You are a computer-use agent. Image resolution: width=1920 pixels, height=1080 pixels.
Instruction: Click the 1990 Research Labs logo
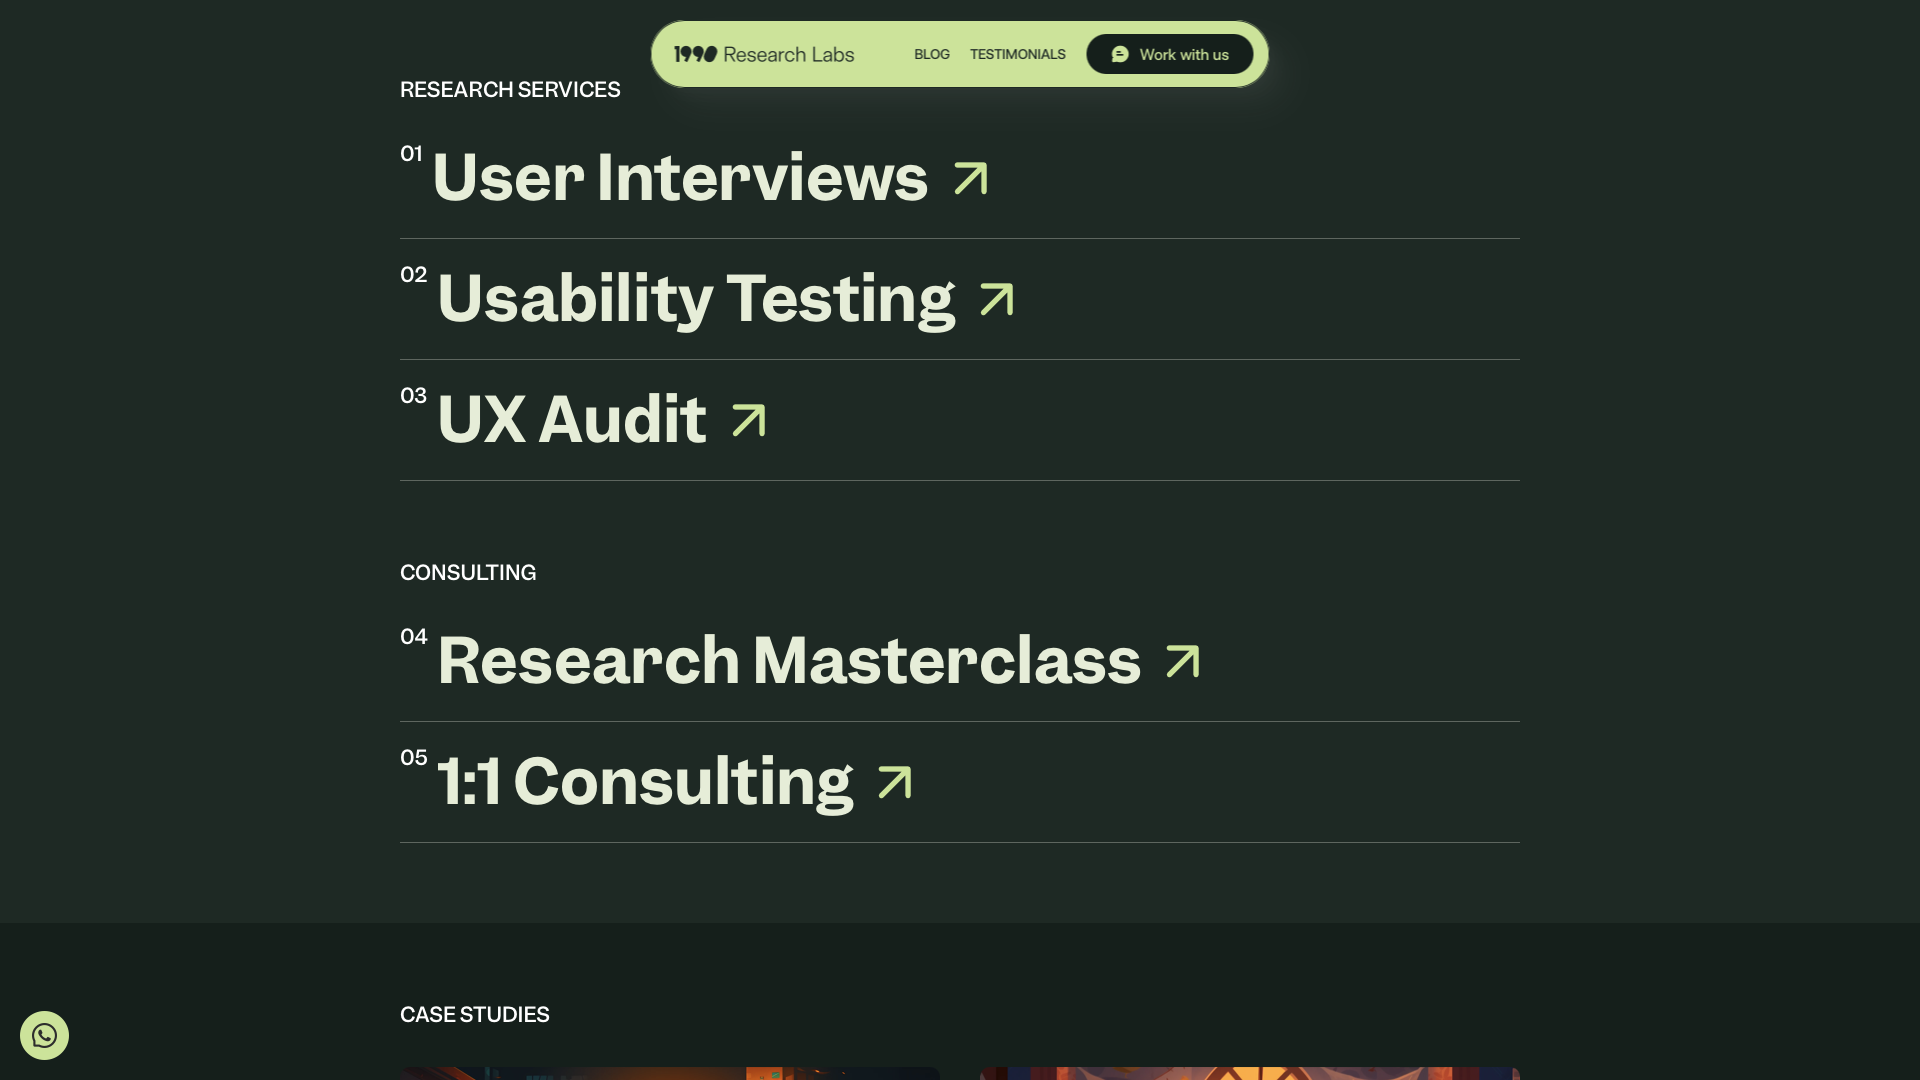(x=764, y=54)
